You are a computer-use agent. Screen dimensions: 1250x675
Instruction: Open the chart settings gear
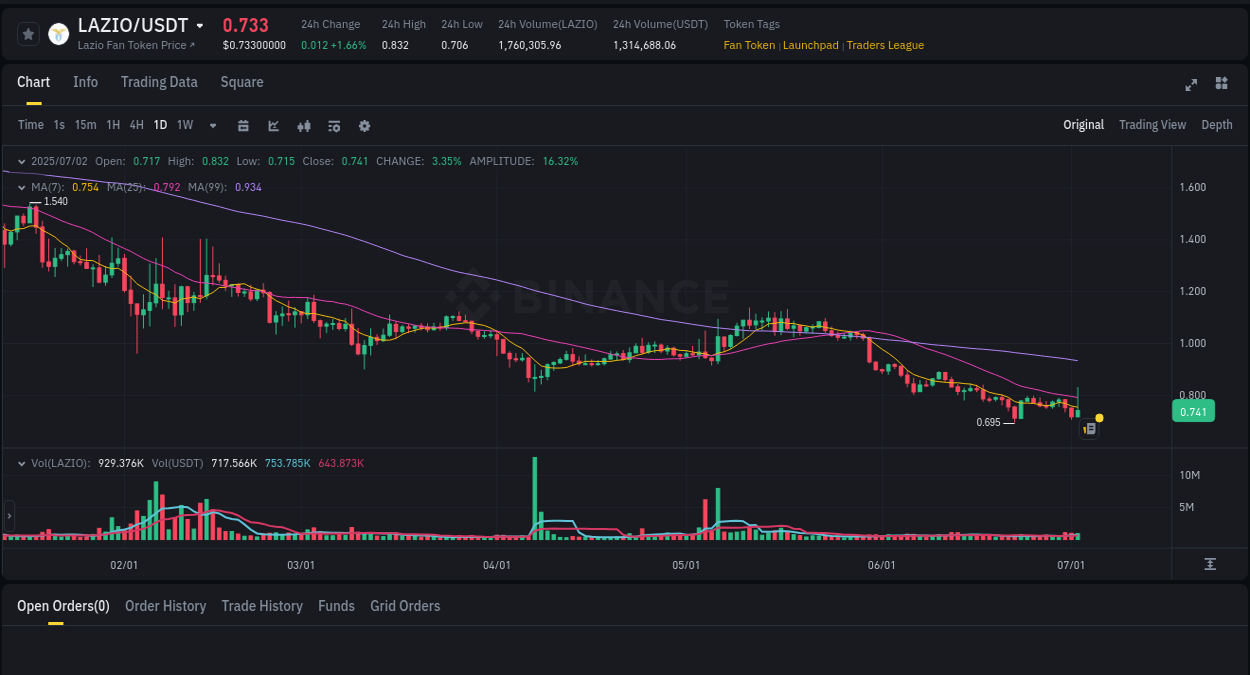(x=364, y=126)
